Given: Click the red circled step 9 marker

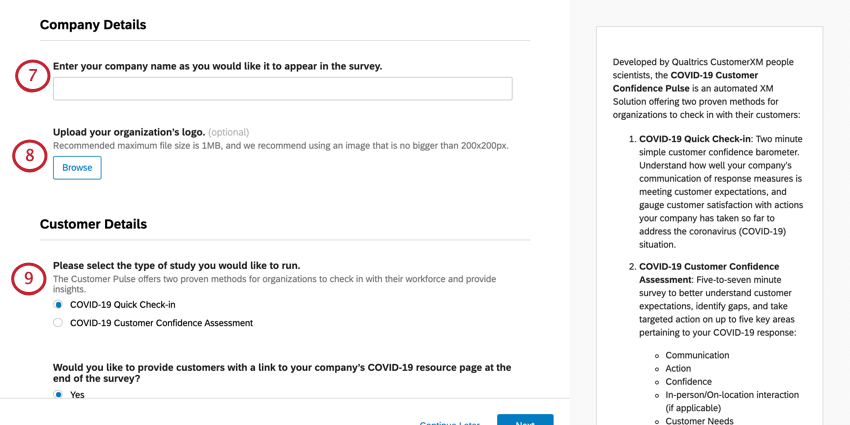Looking at the screenshot, I should tap(29, 278).
